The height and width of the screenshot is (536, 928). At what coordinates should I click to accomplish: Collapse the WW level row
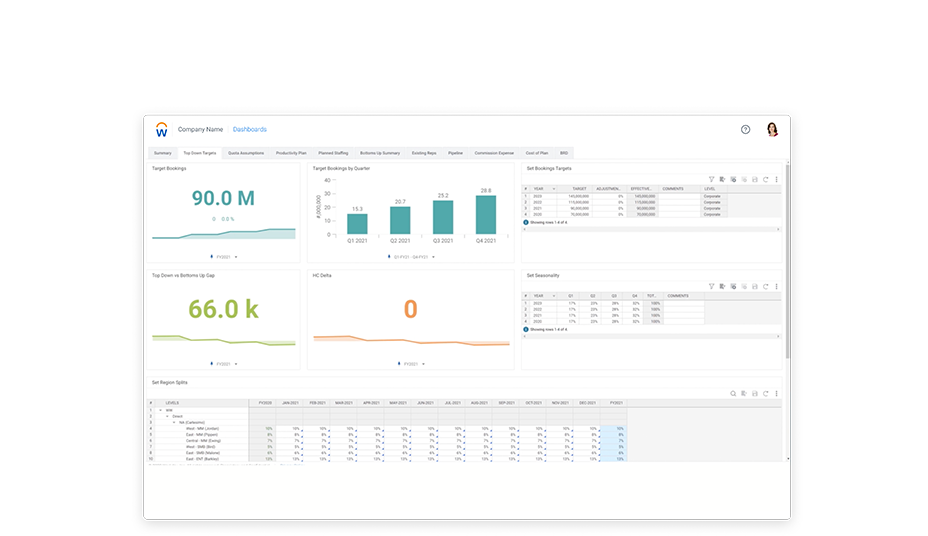[160, 410]
